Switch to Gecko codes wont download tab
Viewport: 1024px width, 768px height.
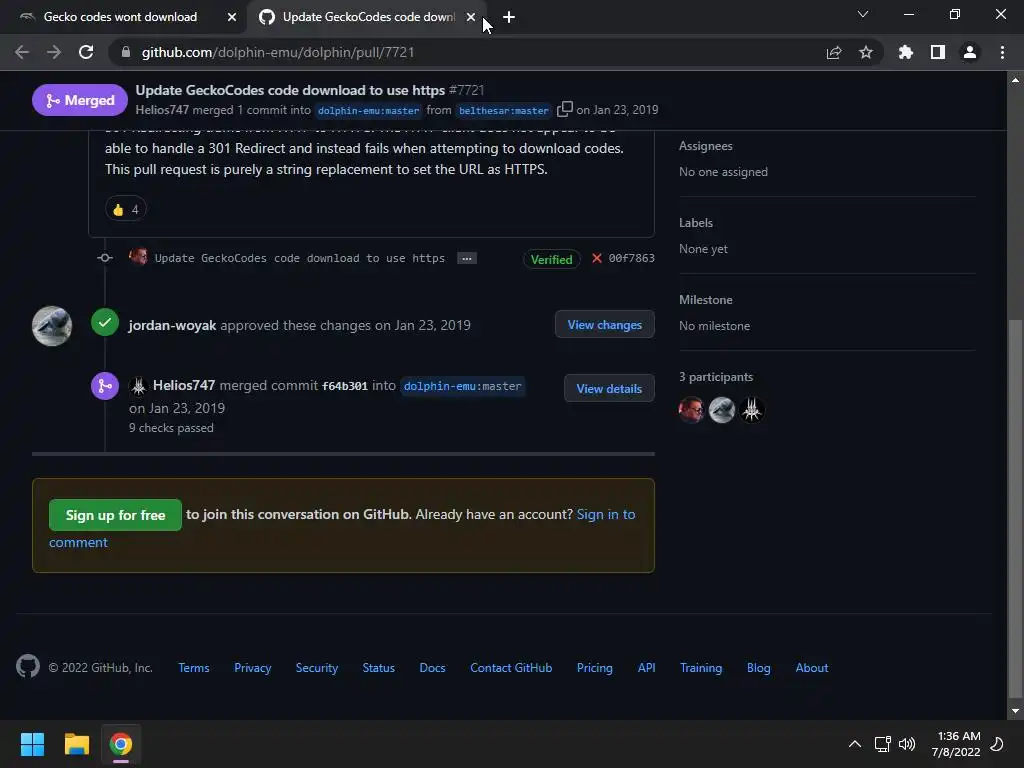click(x=120, y=17)
